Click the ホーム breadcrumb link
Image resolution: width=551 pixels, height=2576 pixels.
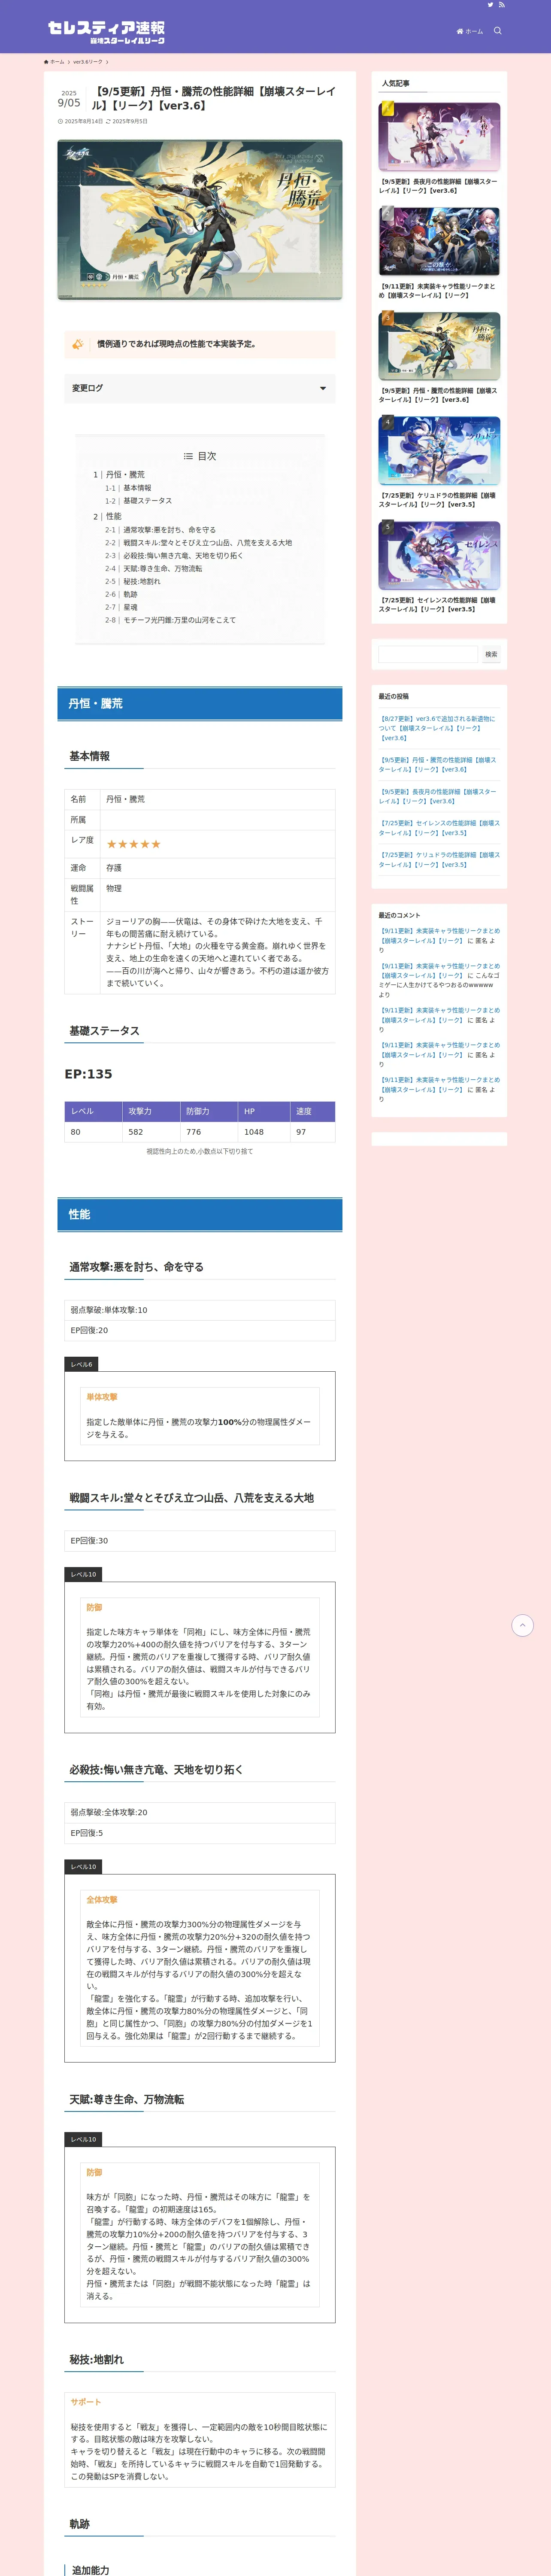pos(54,62)
